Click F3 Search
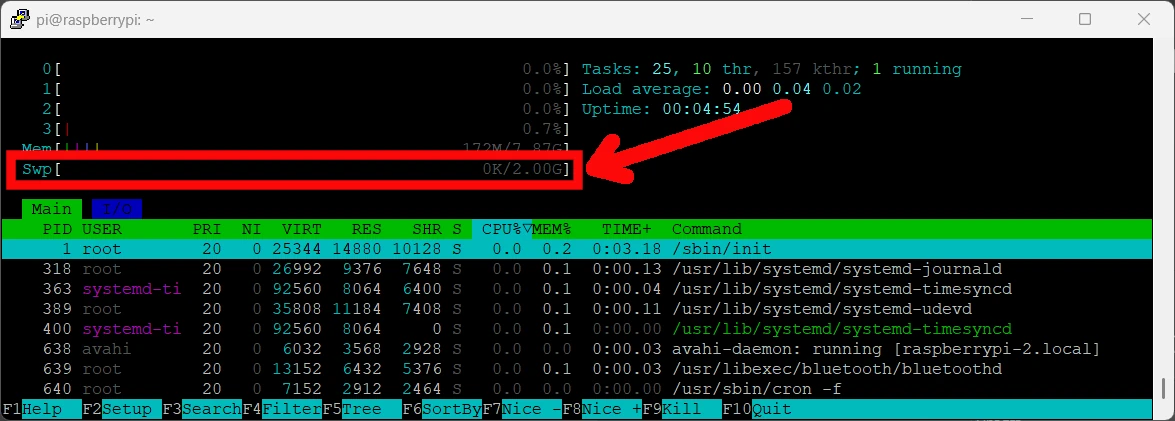 [x=202, y=410]
